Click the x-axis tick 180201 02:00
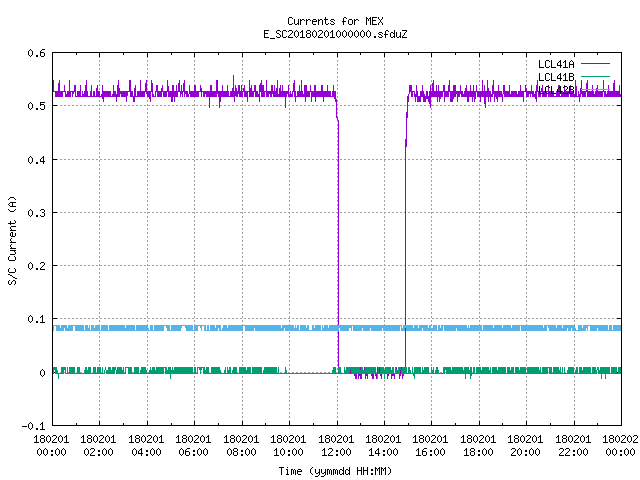 click(98, 445)
